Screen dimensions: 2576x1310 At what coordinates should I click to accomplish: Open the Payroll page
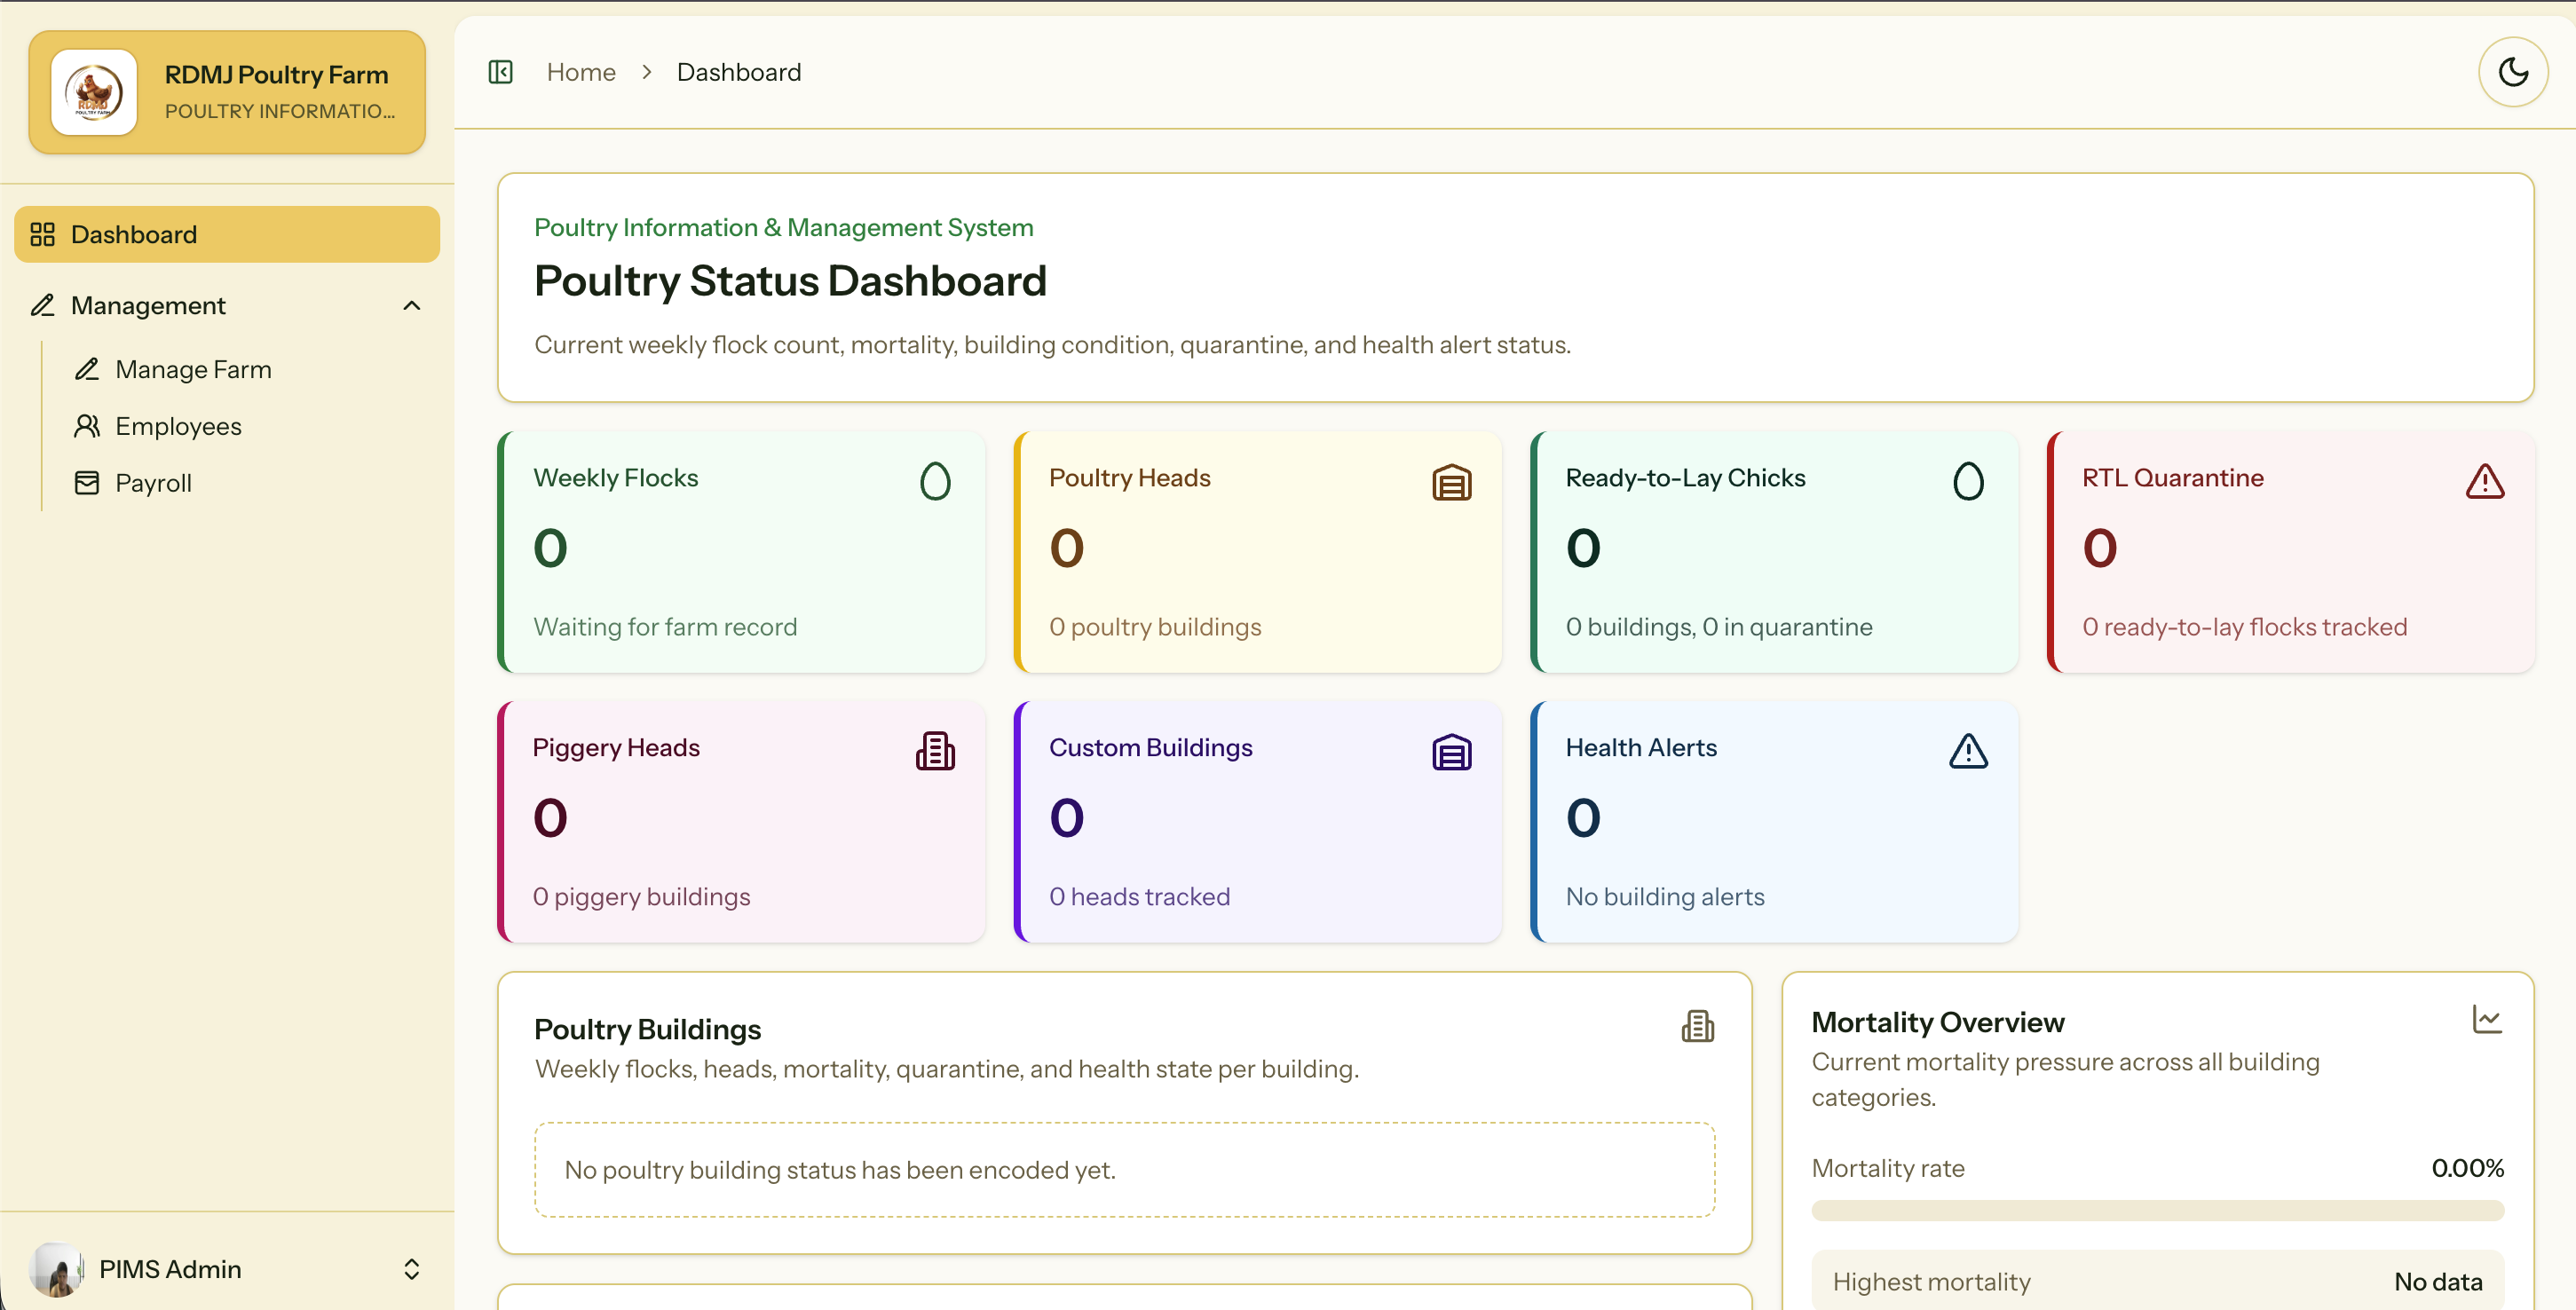coord(153,483)
